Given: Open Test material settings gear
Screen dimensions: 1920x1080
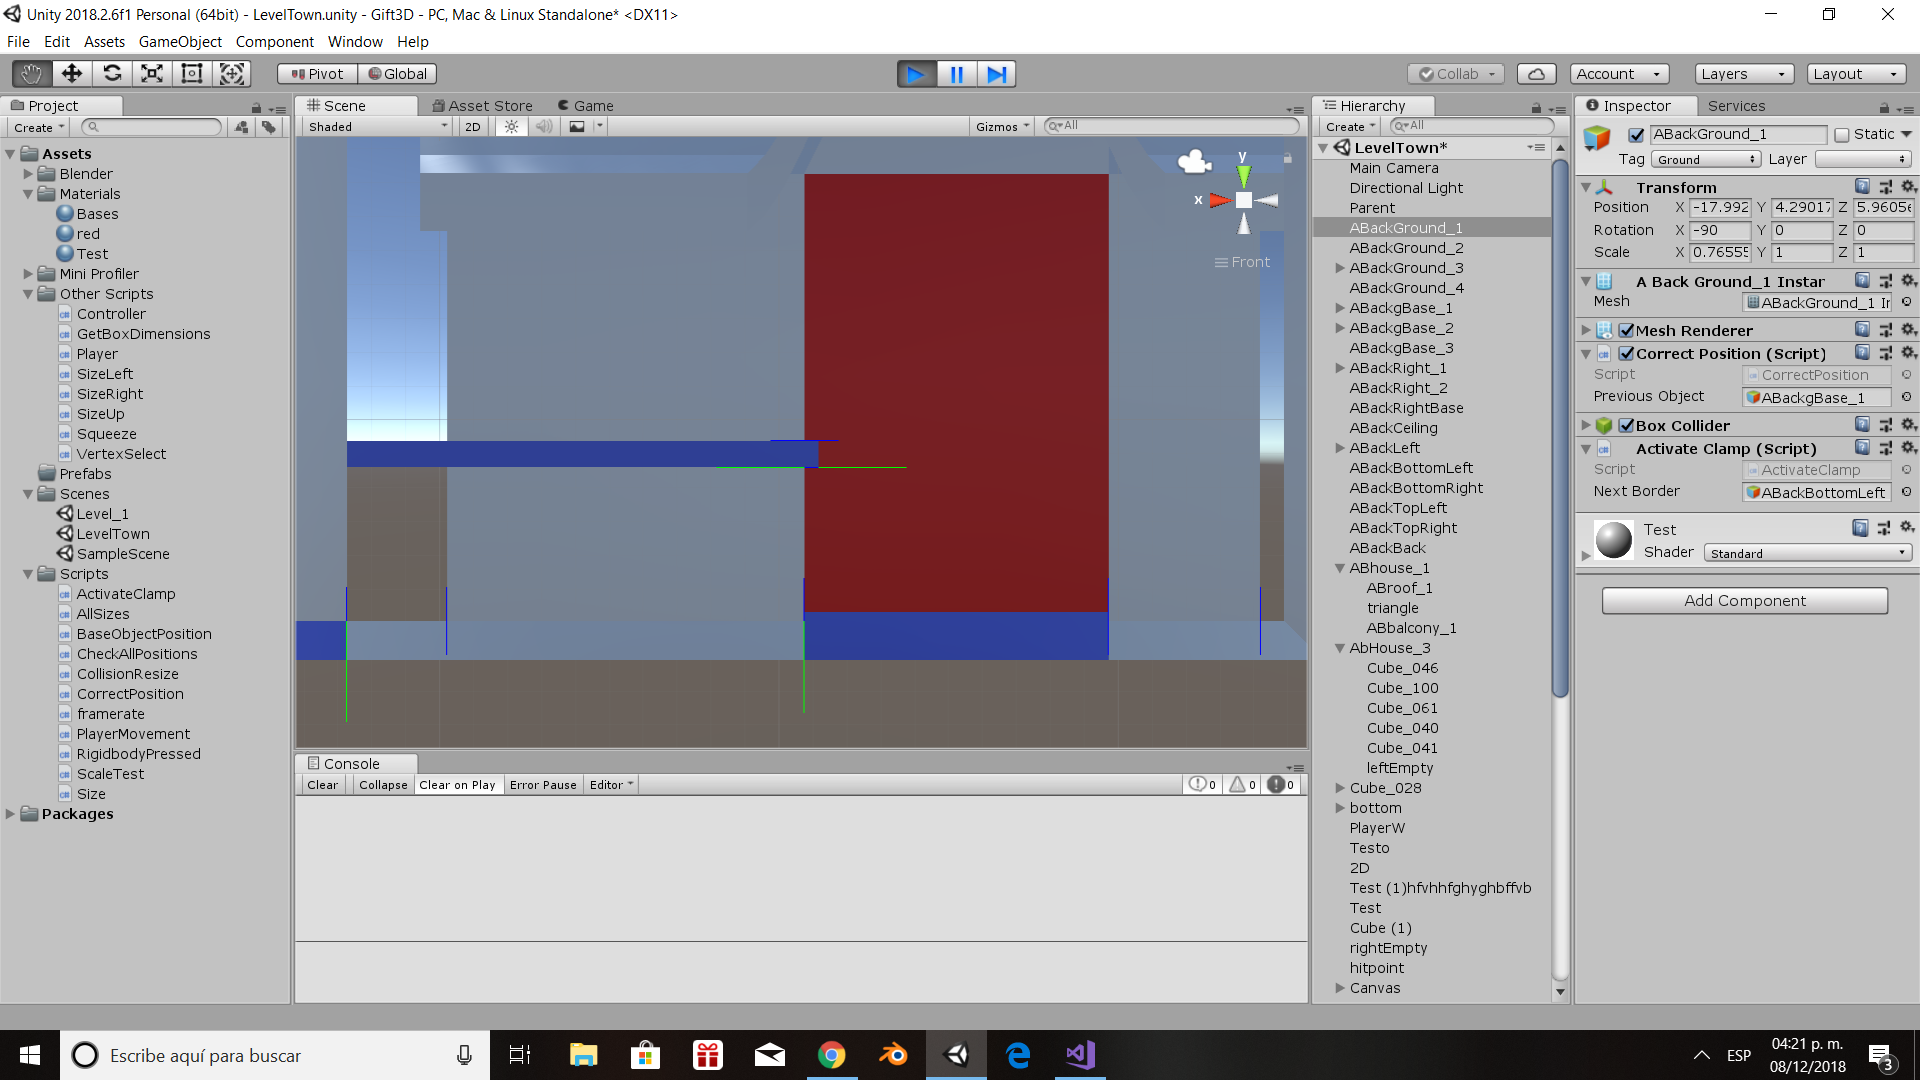Looking at the screenshot, I should (x=1908, y=527).
